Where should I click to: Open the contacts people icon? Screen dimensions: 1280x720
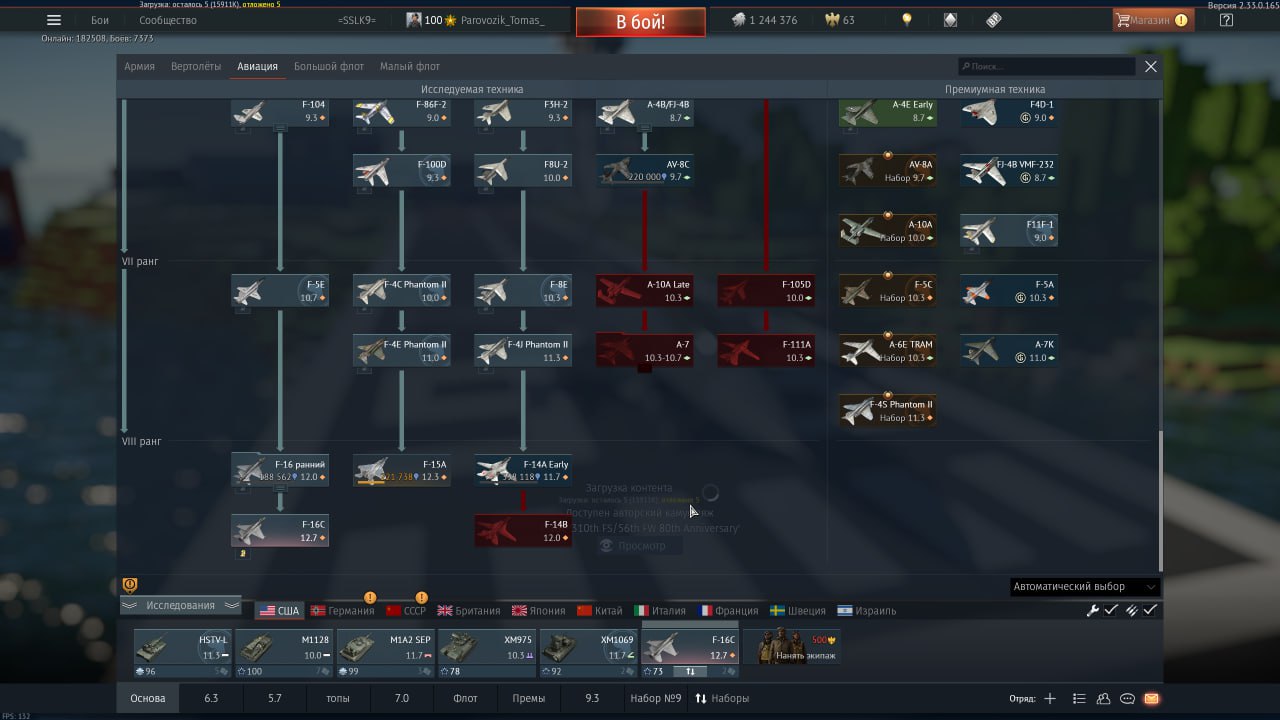1103,698
